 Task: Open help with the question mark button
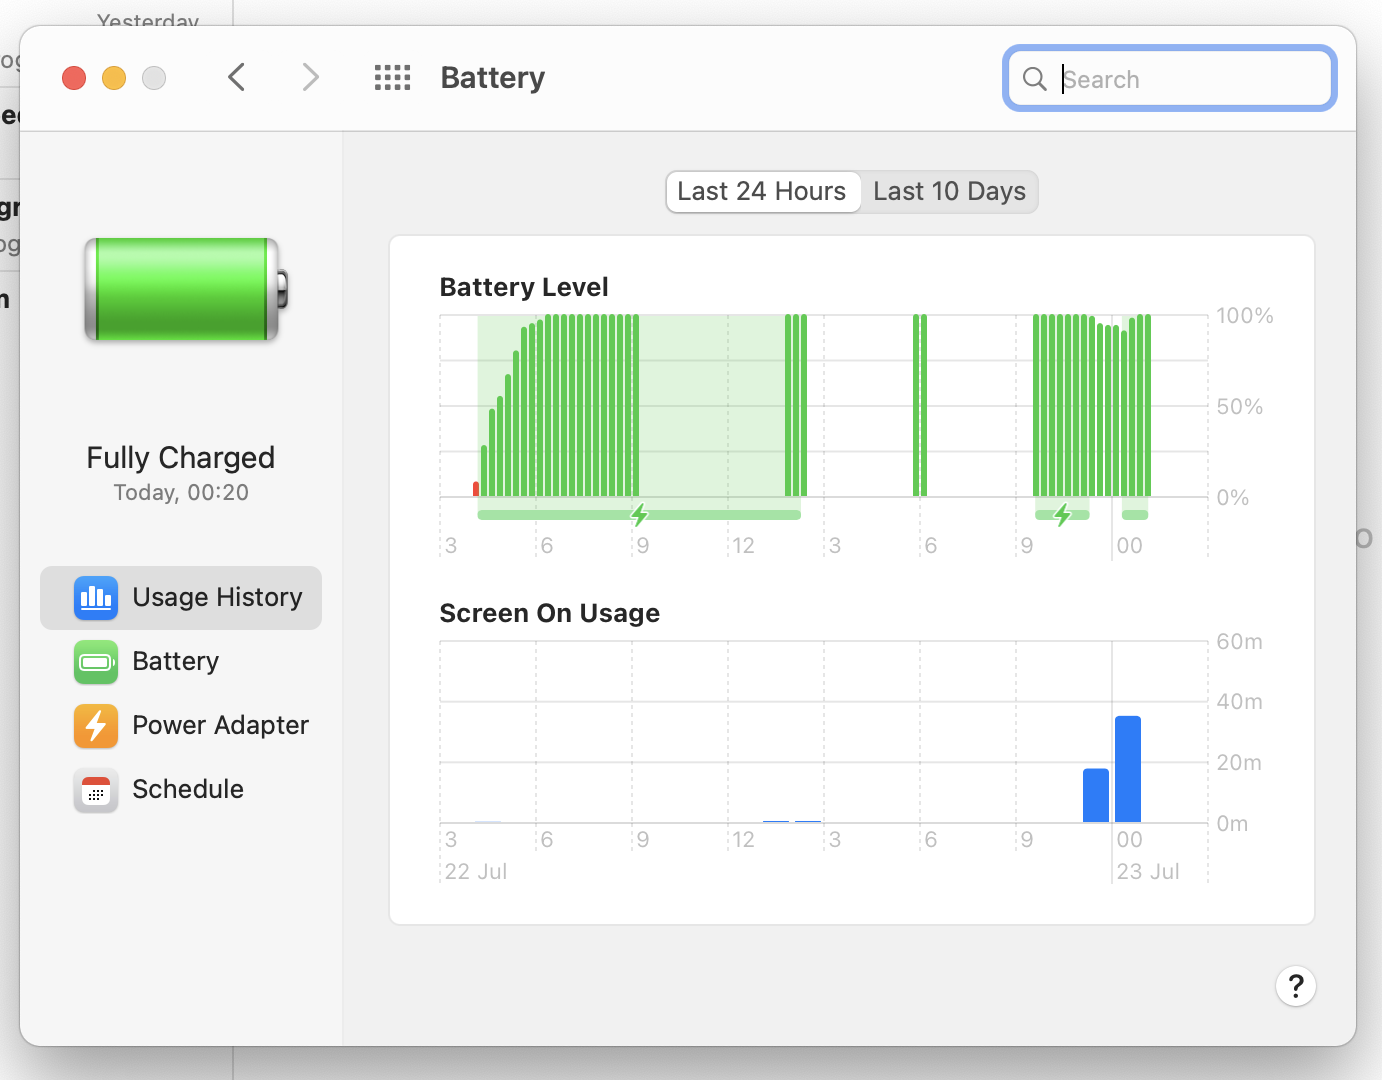point(1295,986)
